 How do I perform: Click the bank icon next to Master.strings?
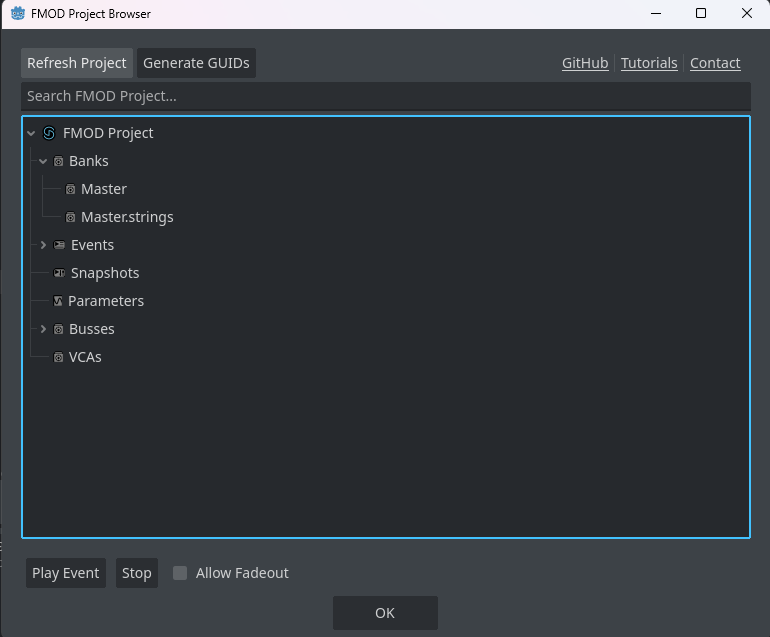click(71, 217)
